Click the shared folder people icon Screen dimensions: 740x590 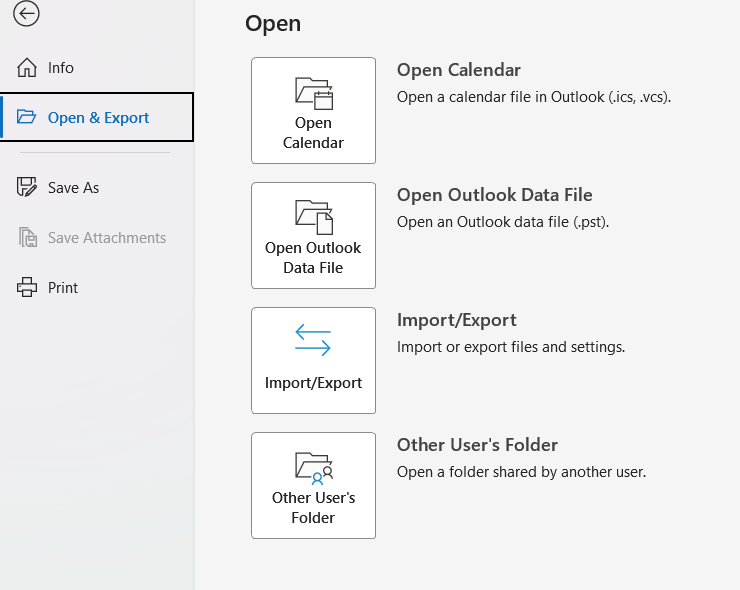[314, 468]
